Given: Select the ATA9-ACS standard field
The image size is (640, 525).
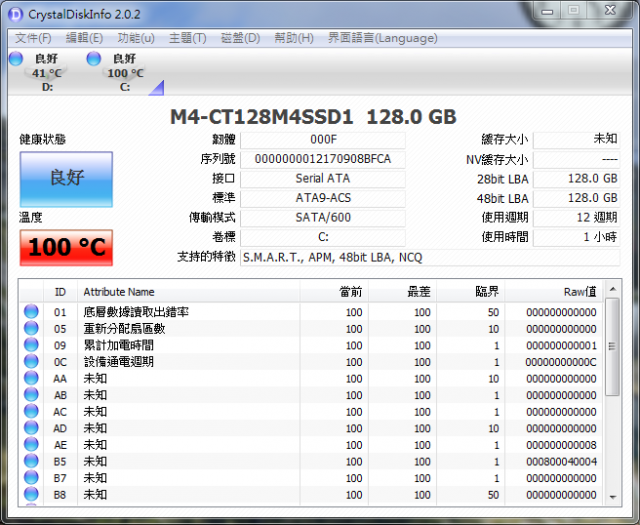Looking at the screenshot, I should tap(323, 198).
